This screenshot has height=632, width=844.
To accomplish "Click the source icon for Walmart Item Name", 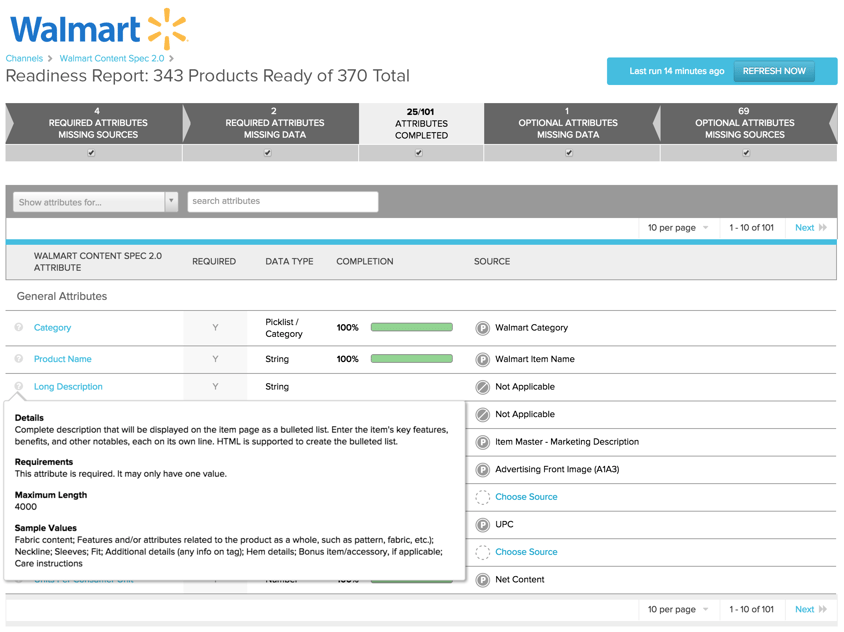I will pyautogui.click(x=482, y=359).
